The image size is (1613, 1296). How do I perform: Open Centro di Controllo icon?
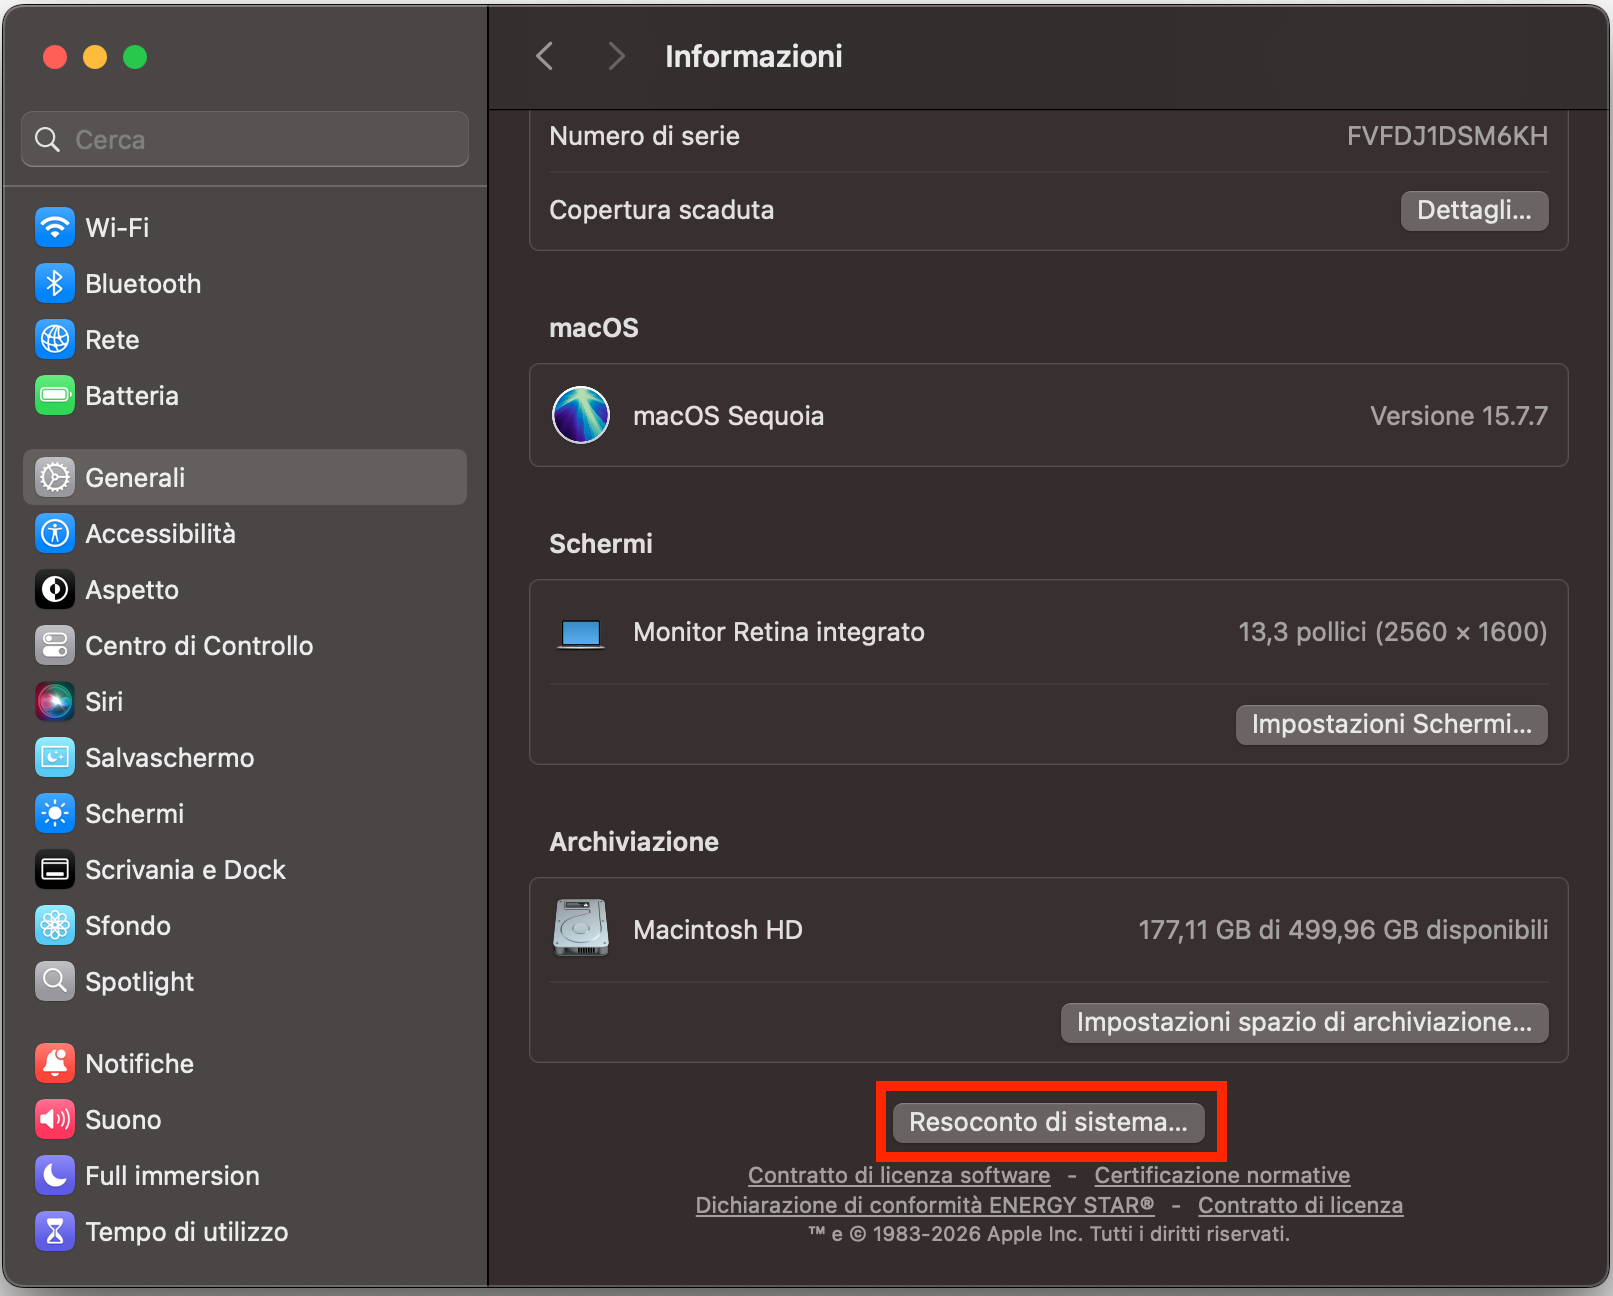[55, 645]
